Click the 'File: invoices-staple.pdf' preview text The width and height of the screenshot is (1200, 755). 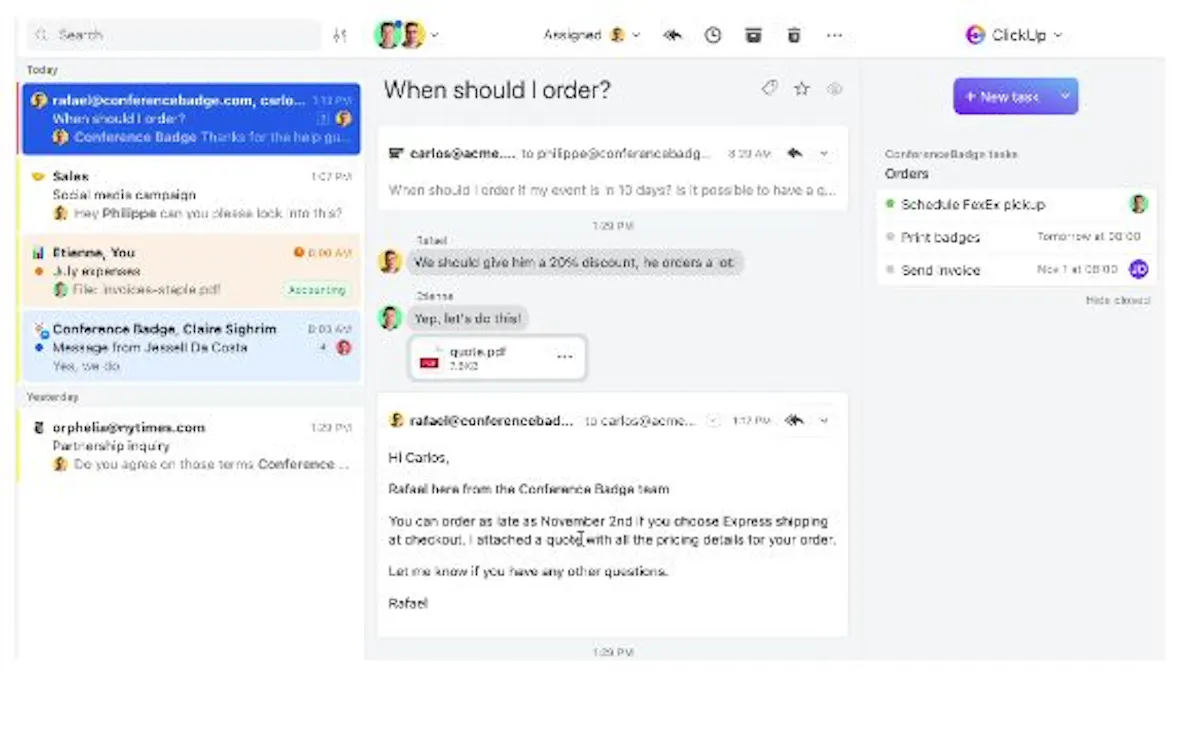point(145,290)
